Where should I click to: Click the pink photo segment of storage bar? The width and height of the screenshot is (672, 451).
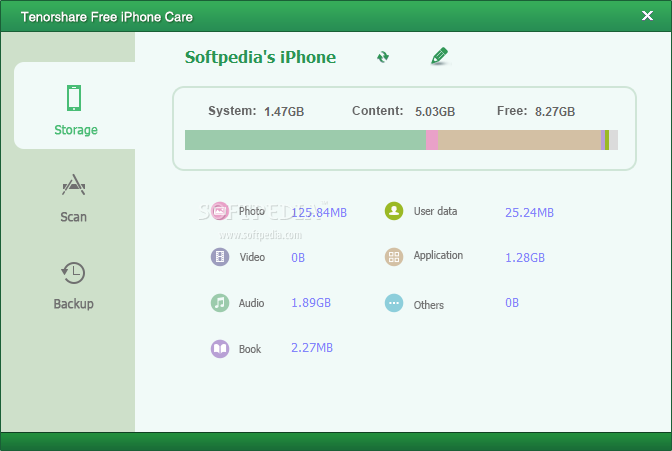(x=432, y=140)
